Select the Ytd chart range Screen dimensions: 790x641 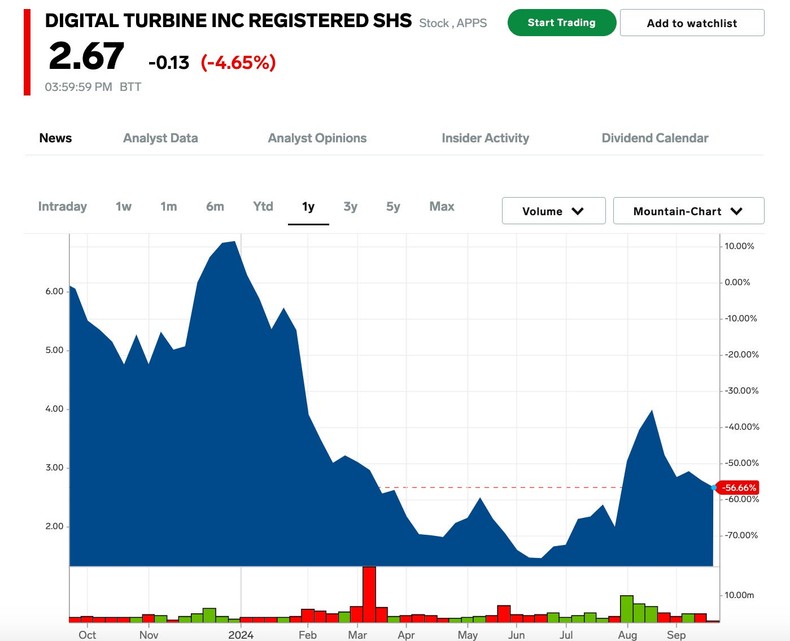click(x=262, y=207)
